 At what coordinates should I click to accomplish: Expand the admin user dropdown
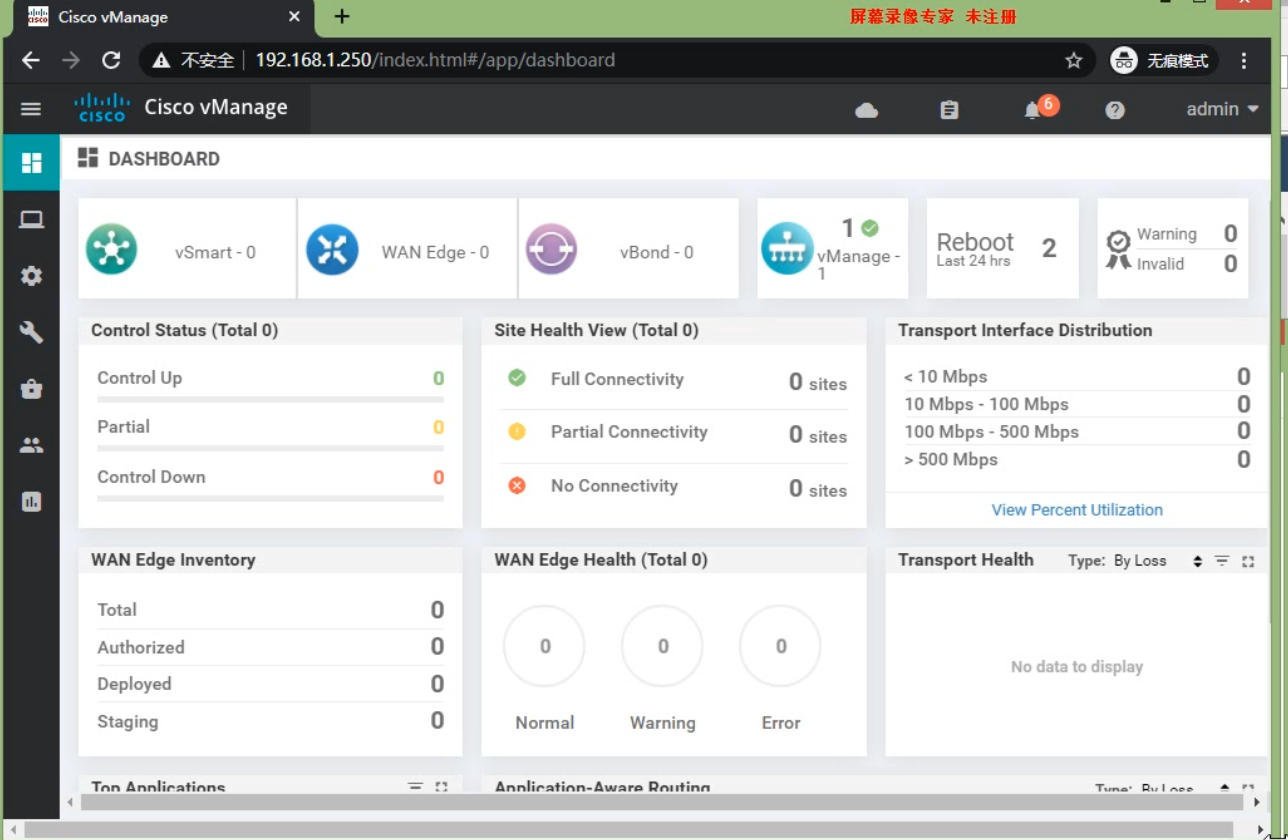click(1222, 109)
